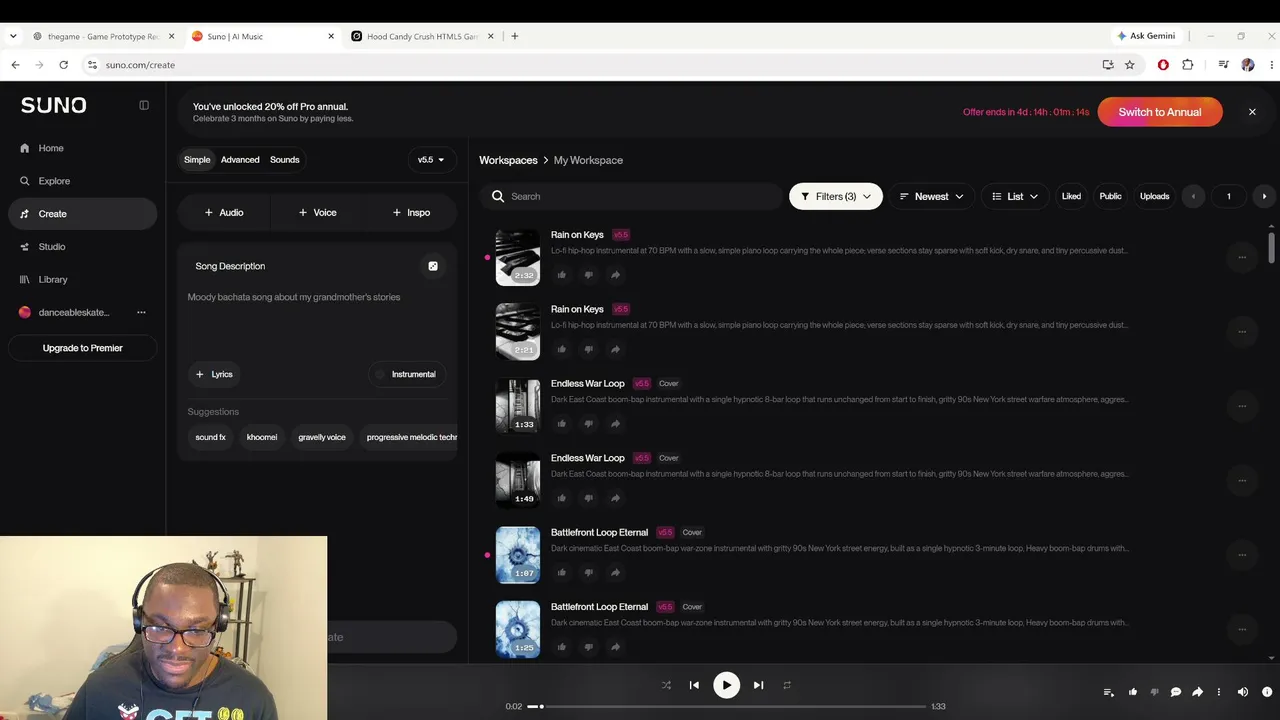Open the play queue in the player bar

coord(1108,692)
